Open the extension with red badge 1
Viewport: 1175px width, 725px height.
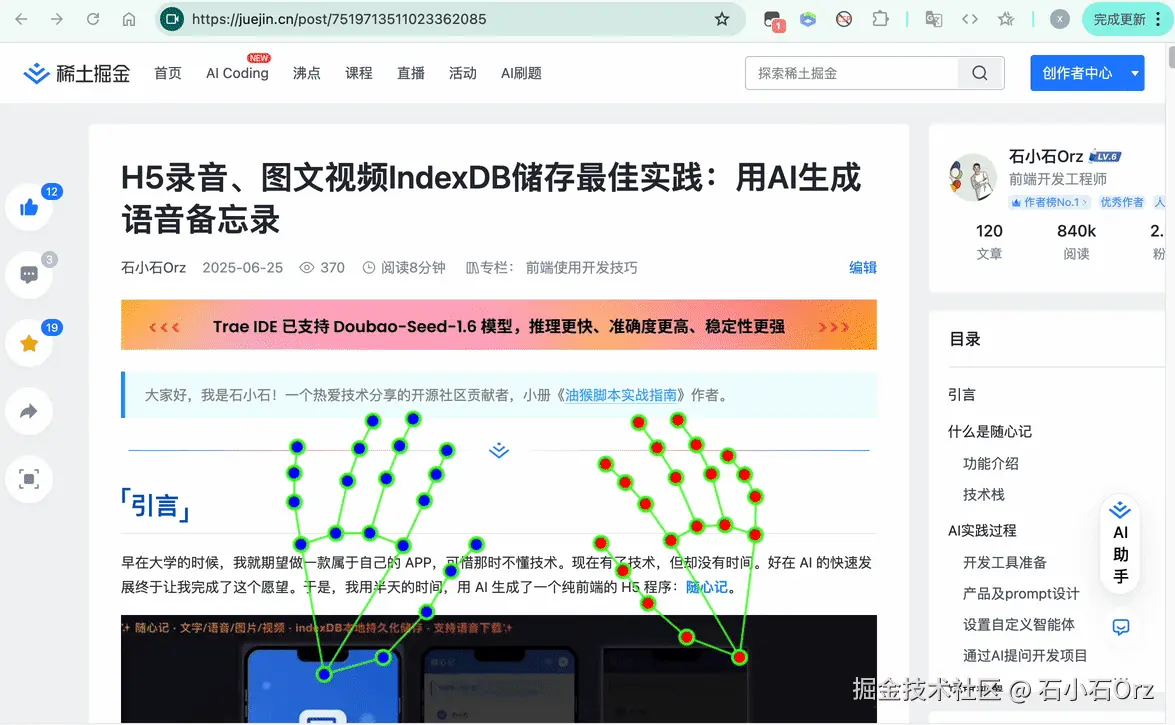(x=773, y=20)
